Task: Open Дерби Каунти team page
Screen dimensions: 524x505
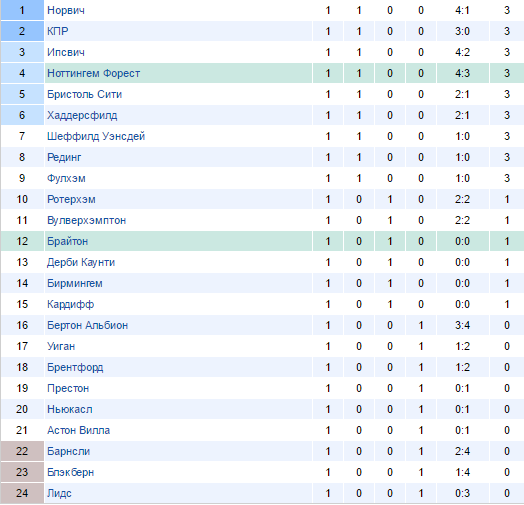Action: [81, 262]
